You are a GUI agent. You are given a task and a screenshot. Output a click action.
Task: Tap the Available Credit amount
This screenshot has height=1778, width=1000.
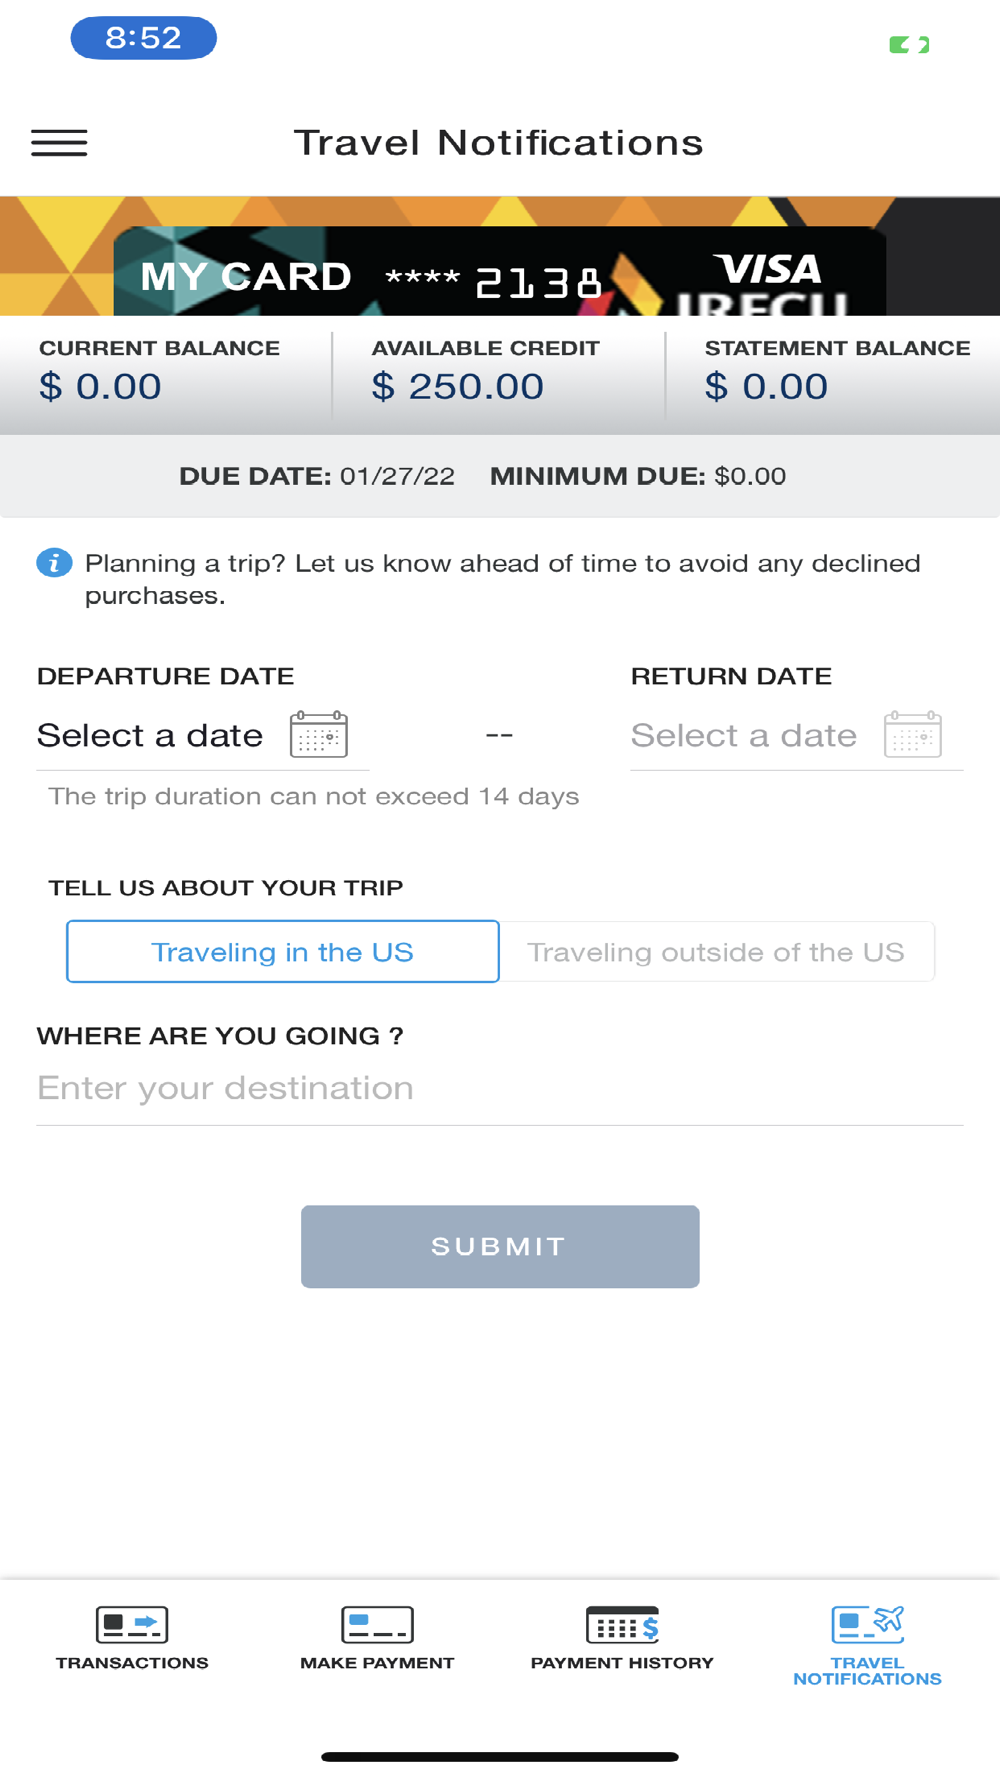point(458,387)
